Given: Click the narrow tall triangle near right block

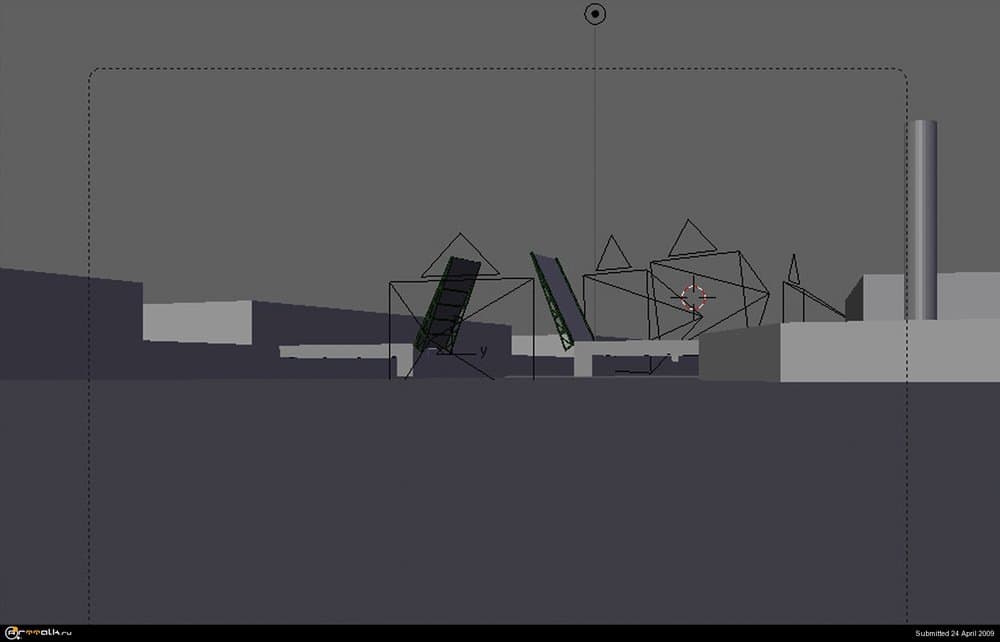Looking at the screenshot, I should [x=793, y=269].
